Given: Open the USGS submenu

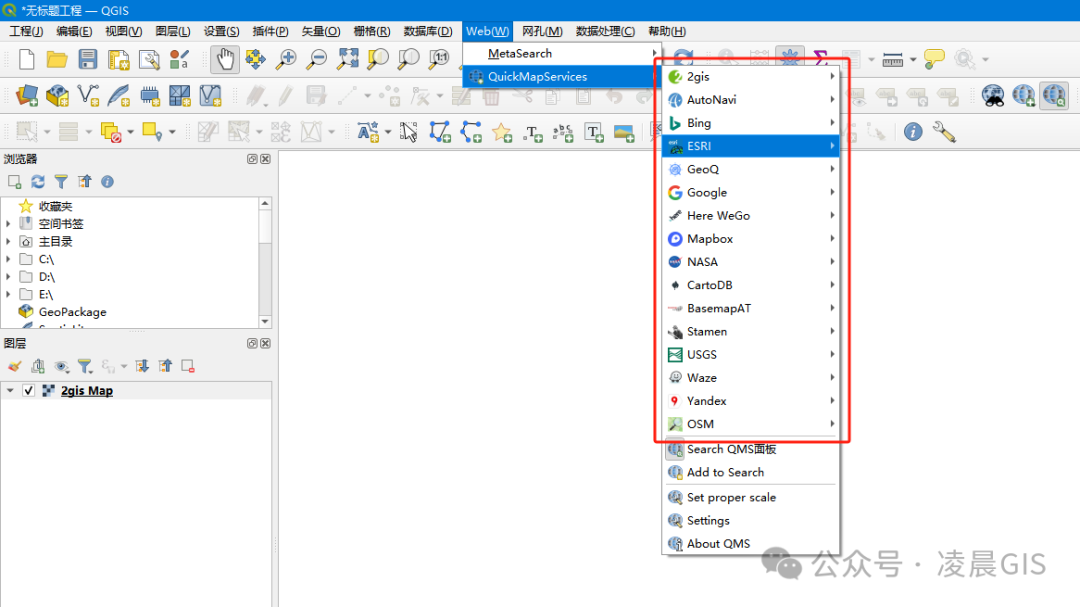Looking at the screenshot, I should pyautogui.click(x=751, y=355).
